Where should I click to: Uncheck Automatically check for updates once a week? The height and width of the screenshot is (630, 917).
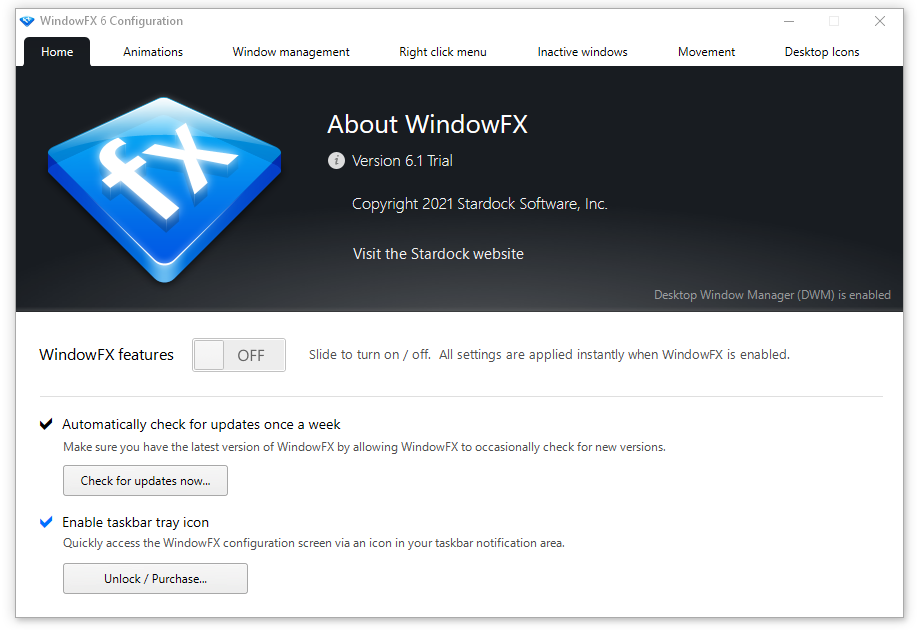(x=45, y=423)
